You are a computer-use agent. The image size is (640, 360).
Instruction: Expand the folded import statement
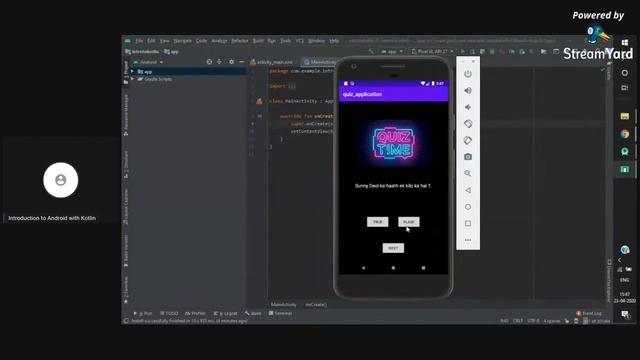pos(292,86)
